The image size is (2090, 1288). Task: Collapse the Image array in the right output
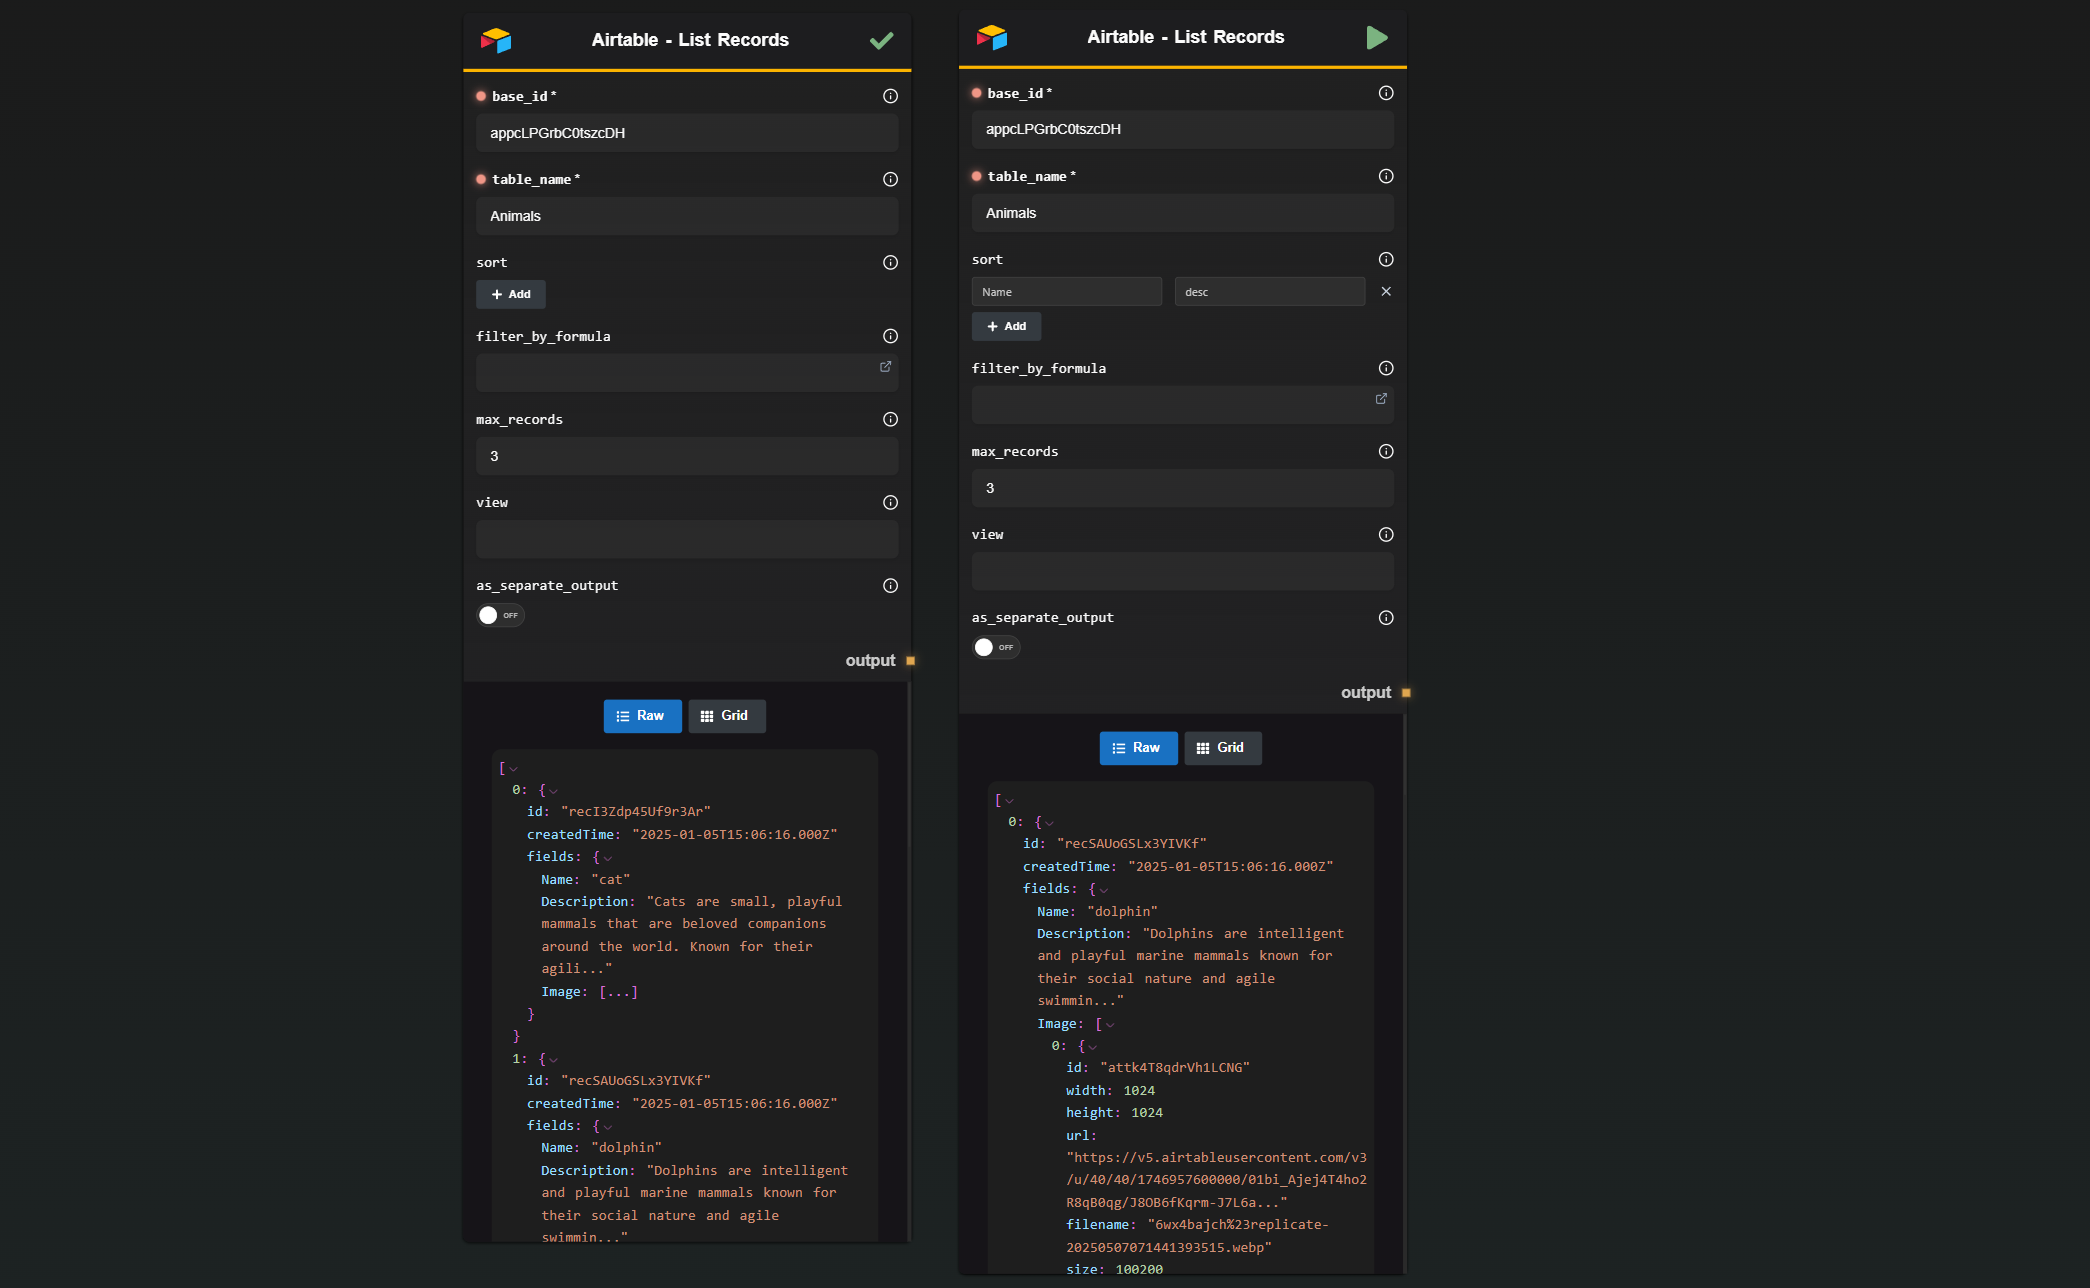[x=1110, y=1025]
